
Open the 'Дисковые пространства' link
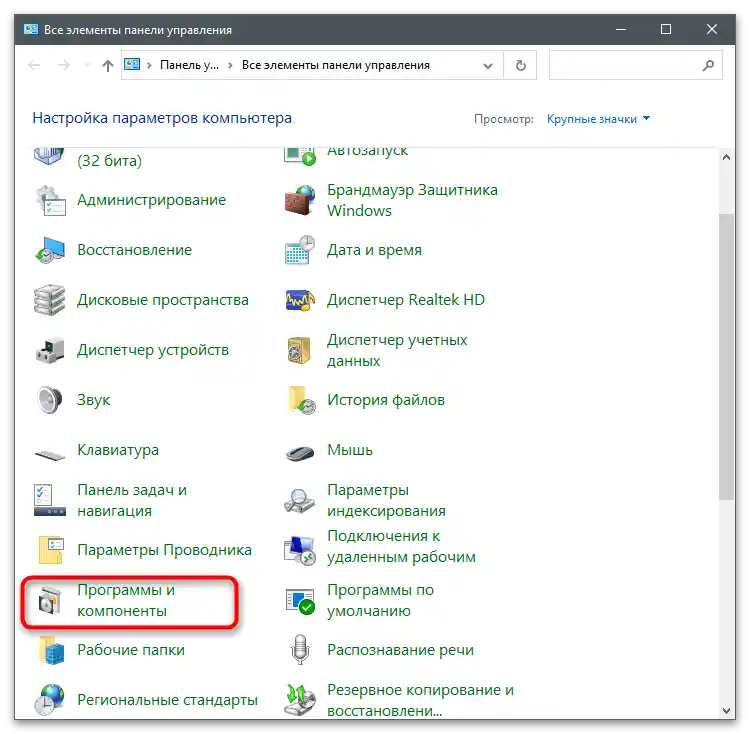coord(163,300)
